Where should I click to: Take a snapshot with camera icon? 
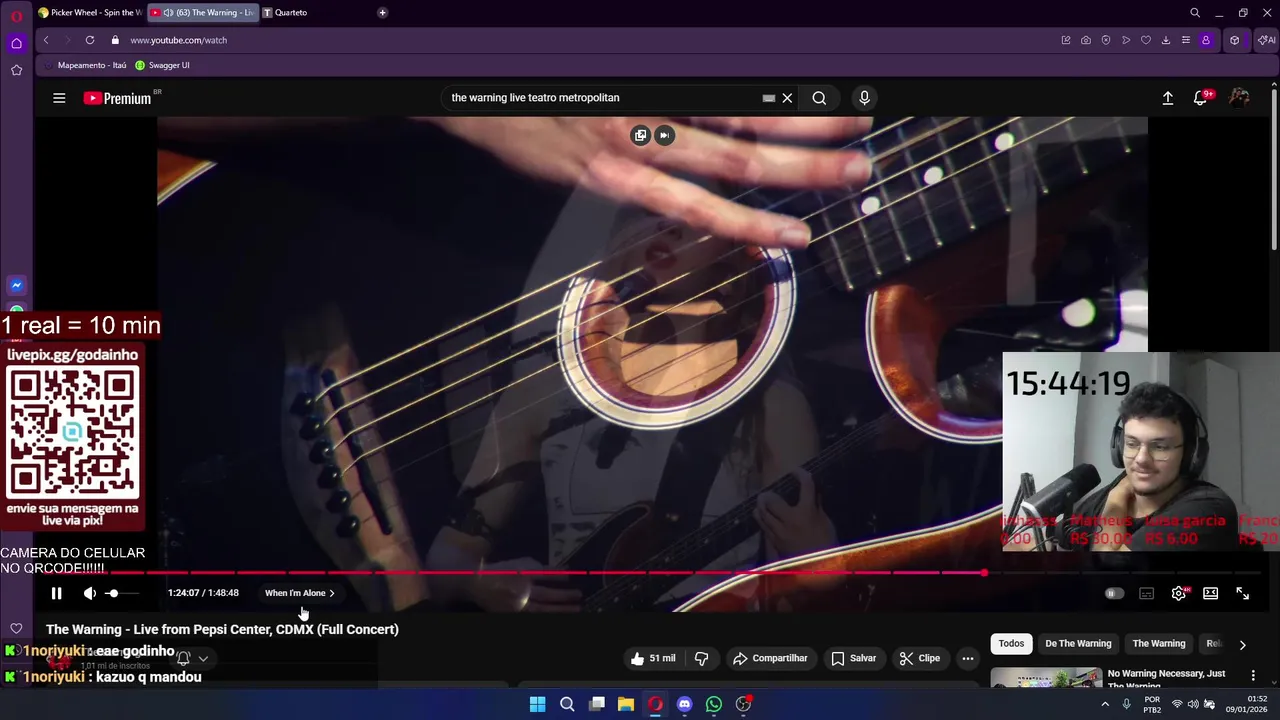coord(1086,40)
